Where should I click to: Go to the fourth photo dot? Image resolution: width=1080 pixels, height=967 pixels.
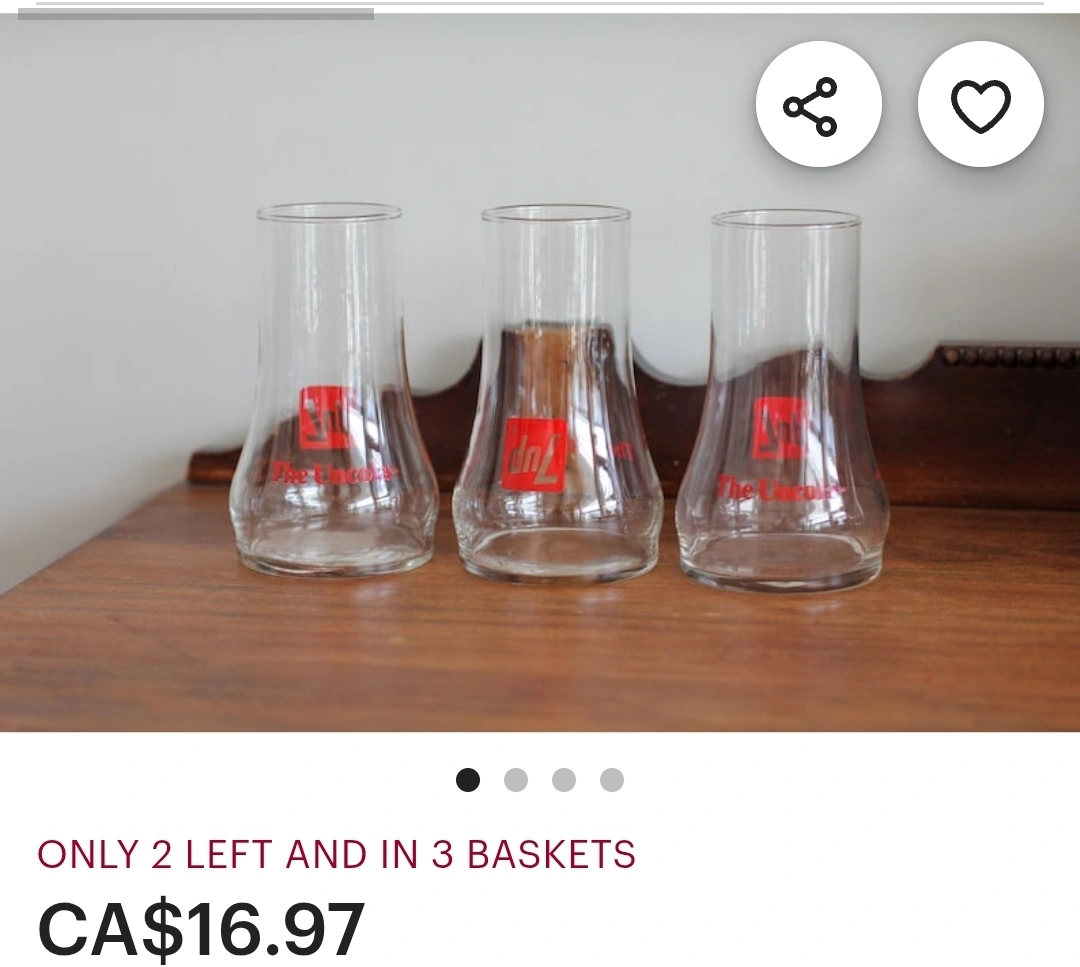(x=612, y=780)
